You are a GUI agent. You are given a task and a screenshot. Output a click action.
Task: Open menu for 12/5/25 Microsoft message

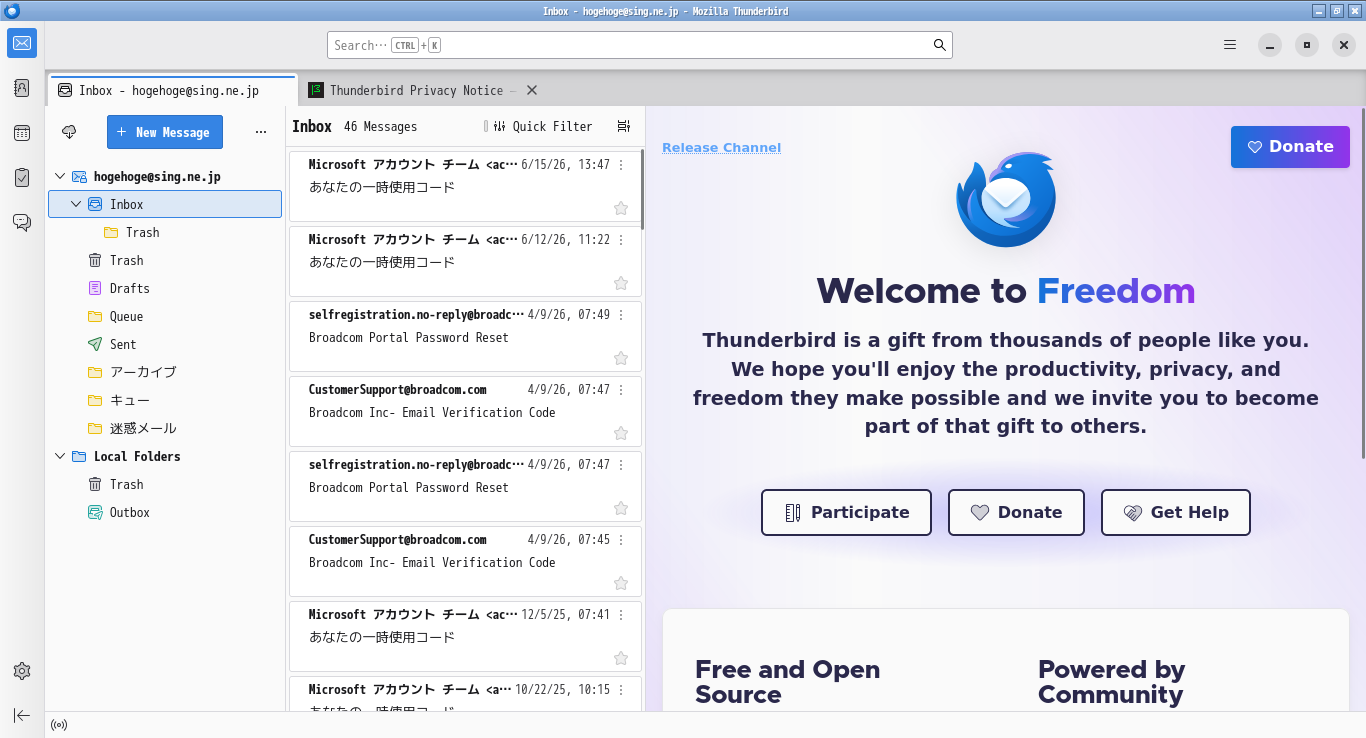pyautogui.click(x=621, y=615)
